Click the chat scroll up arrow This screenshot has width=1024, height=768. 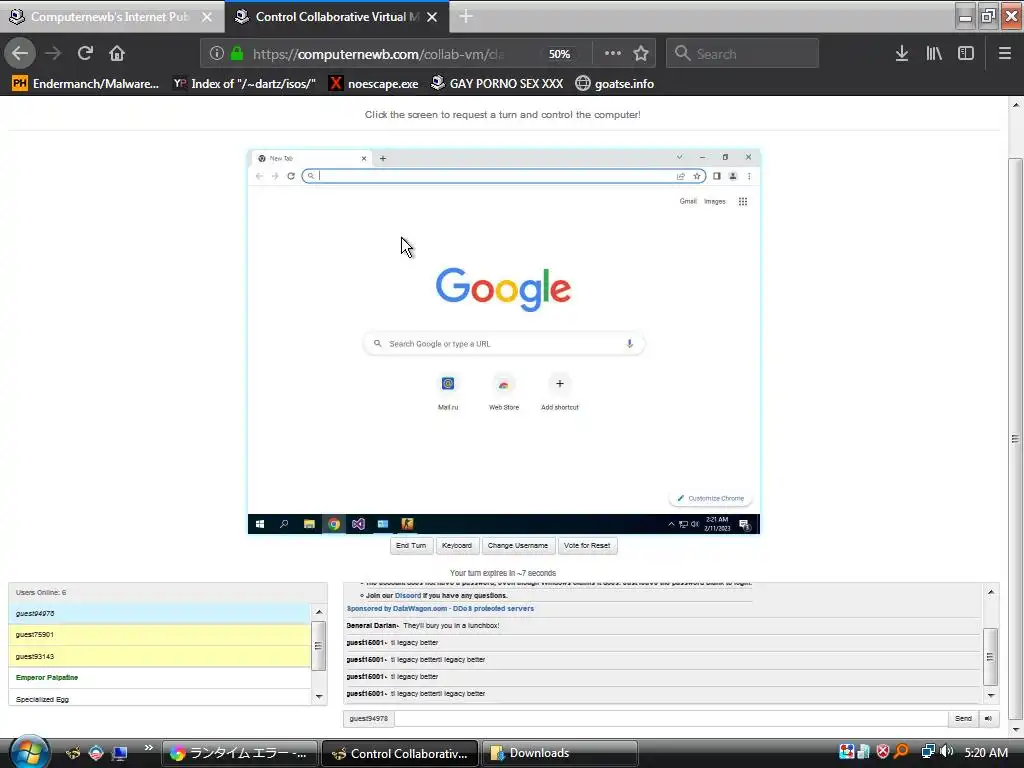(991, 592)
